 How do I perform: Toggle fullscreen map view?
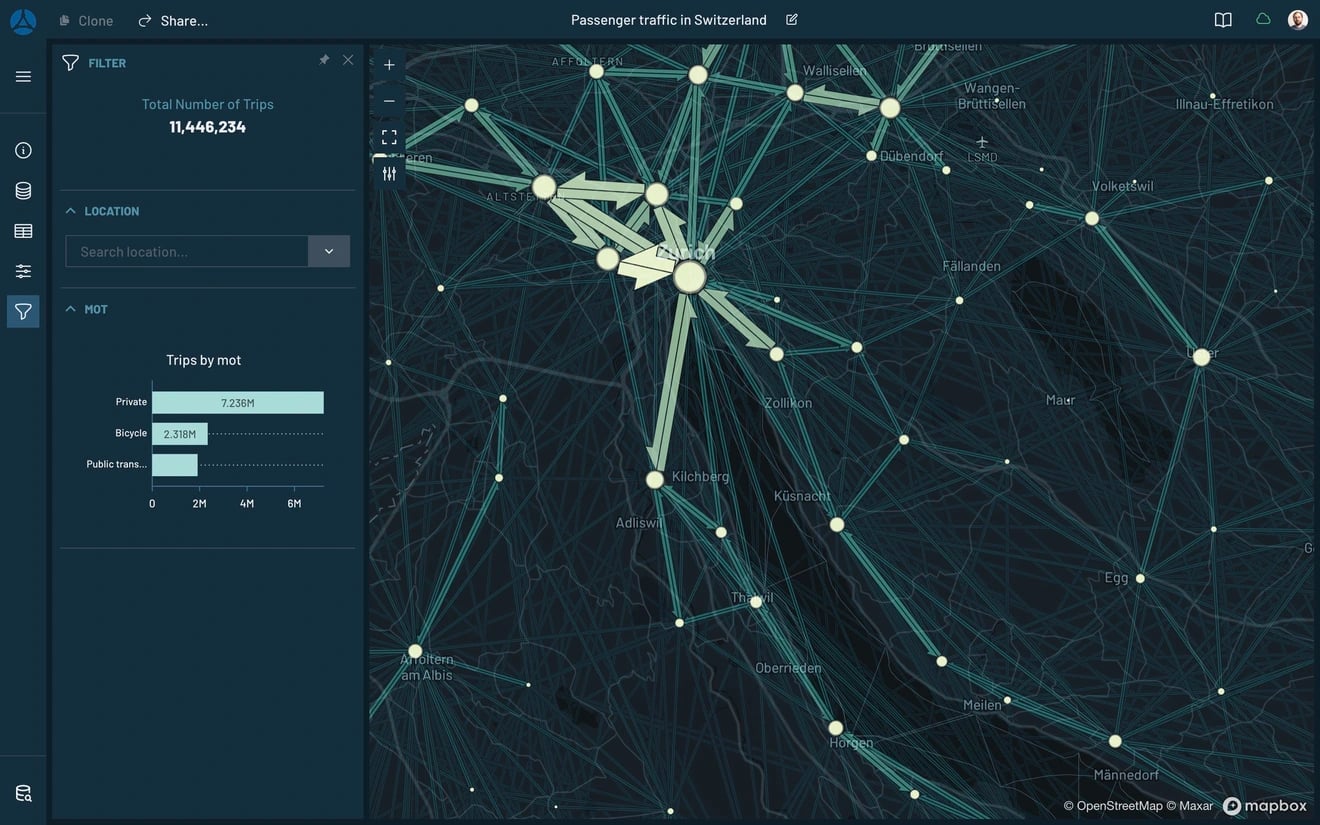coord(389,137)
